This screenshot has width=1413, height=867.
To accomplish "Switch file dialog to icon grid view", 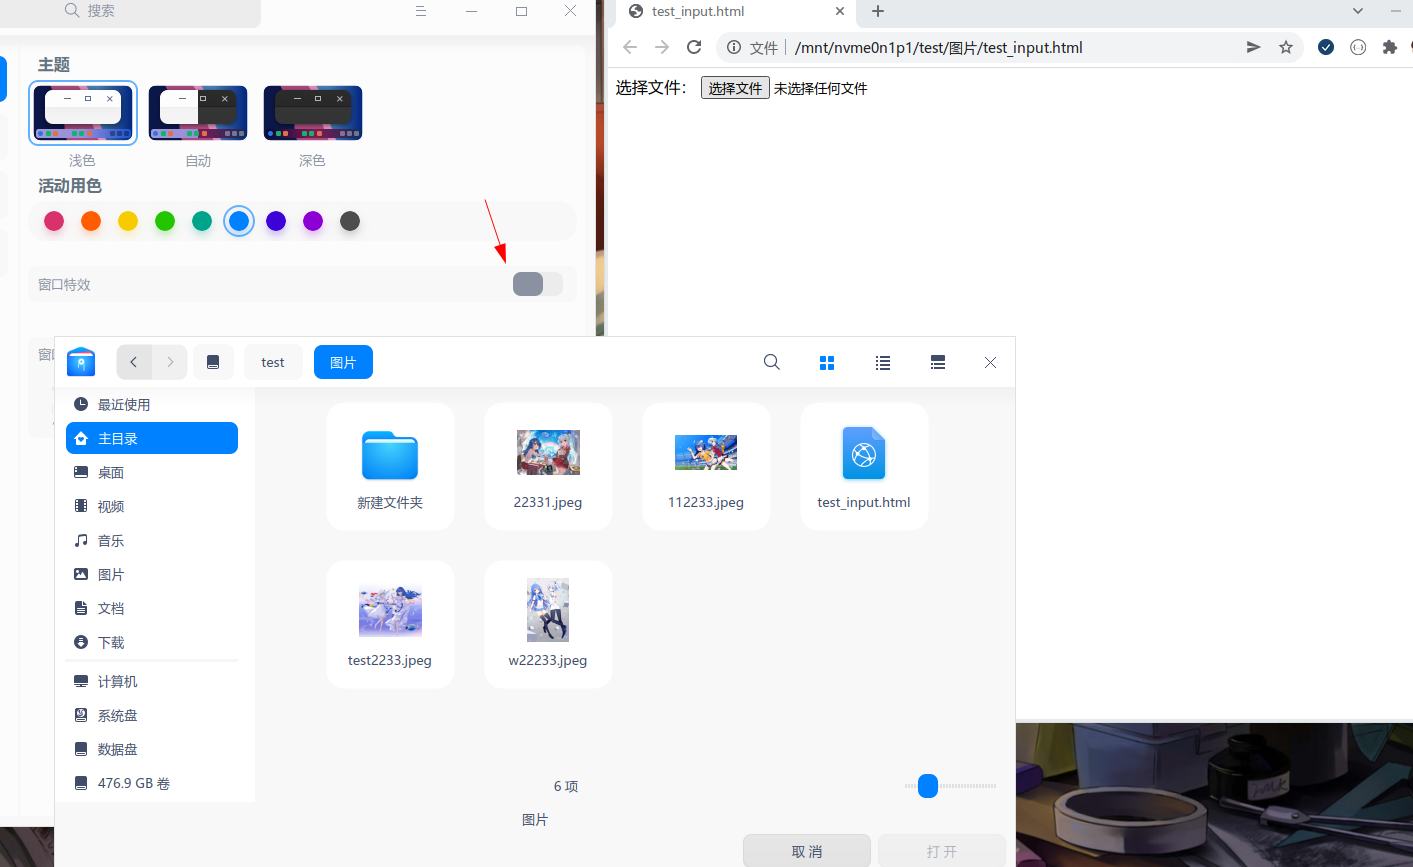I will 827,363.
